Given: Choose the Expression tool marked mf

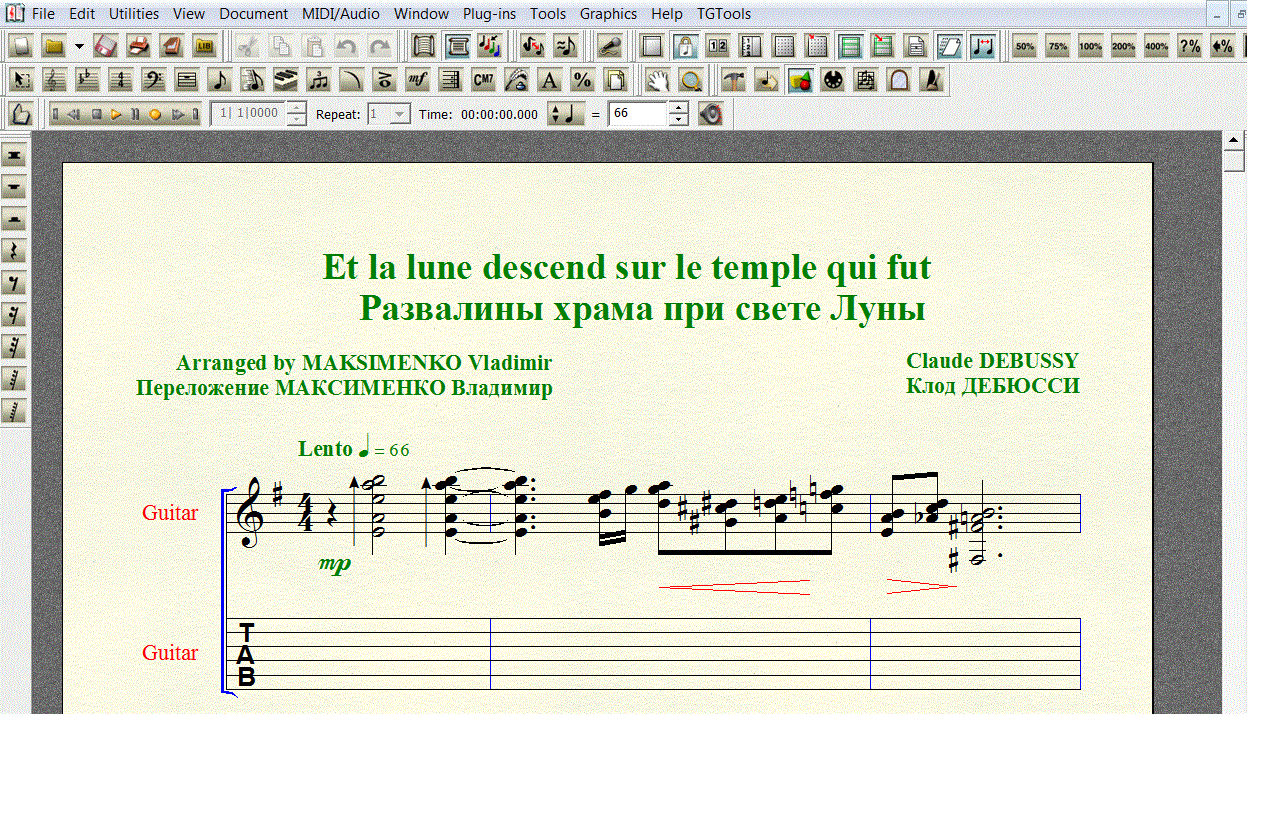Looking at the screenshot, I should pos(417,81).
